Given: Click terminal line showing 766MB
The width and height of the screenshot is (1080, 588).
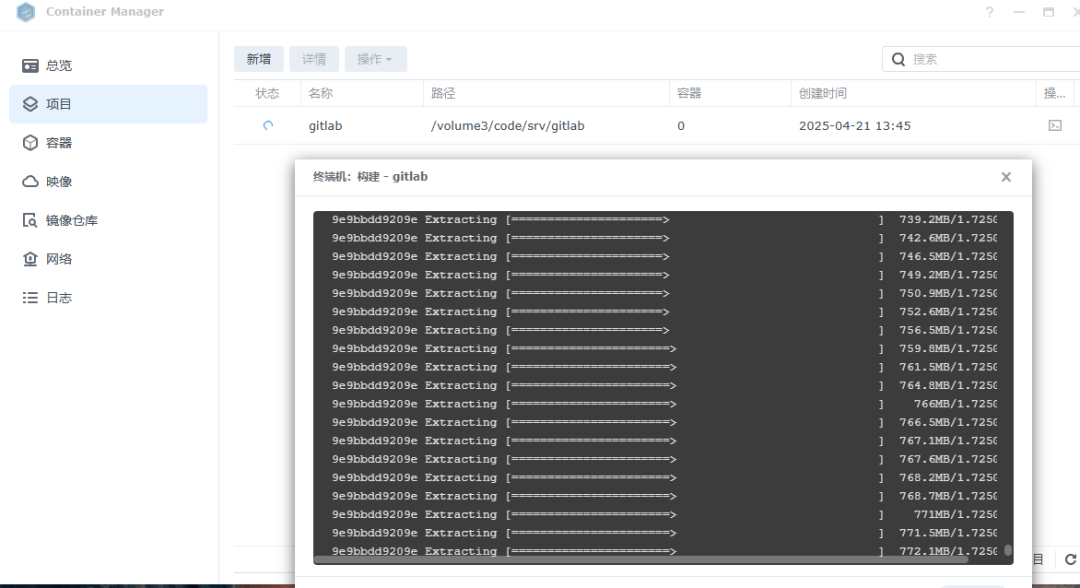Looking at the screenshot, I should click(664, 404).
